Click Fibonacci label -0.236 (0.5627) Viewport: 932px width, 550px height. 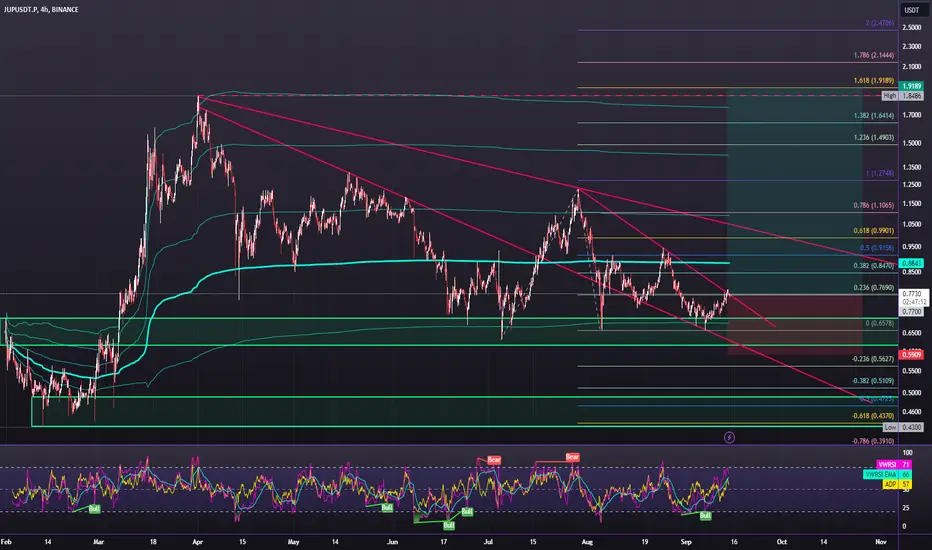point(873,359)
